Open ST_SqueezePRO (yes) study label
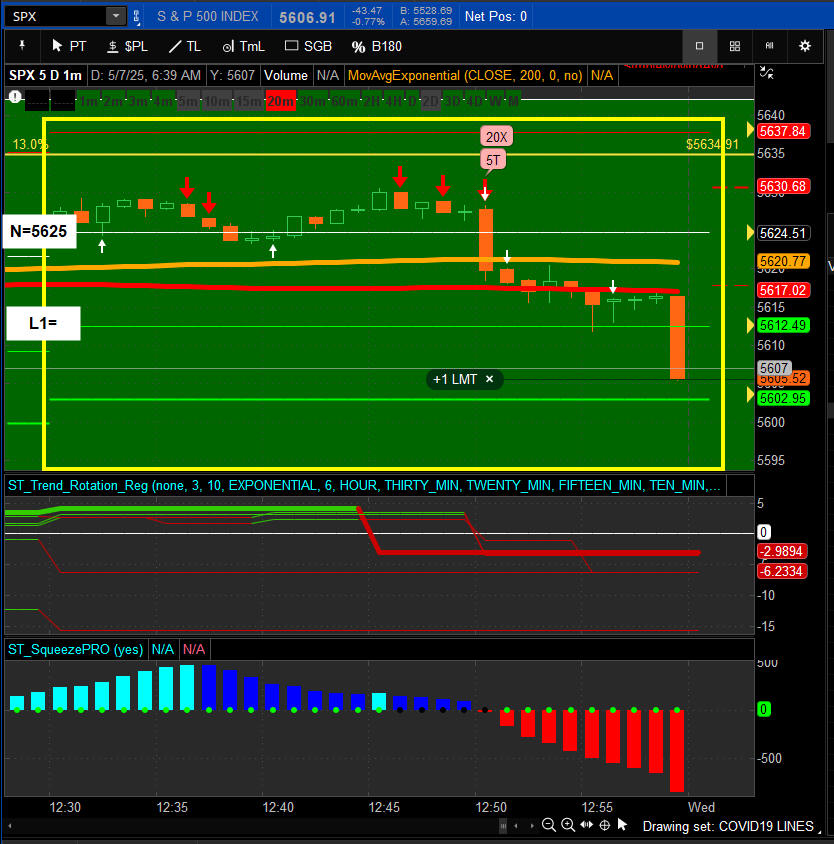Viewport: 834px width, 844px height. pos(75,649)
